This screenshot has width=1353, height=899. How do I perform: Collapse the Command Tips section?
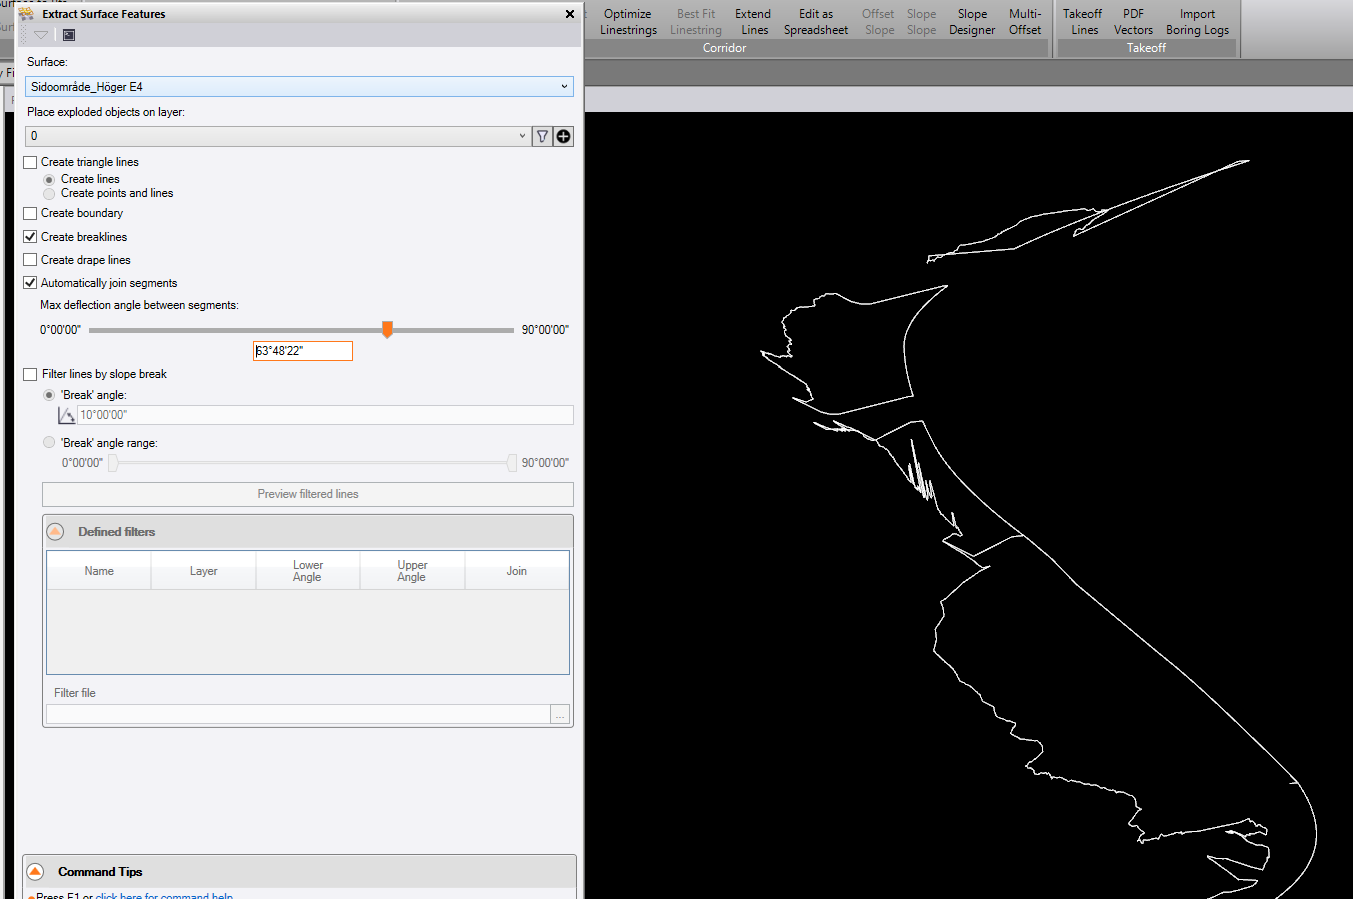pyautogui.click(x=35, y=872)
